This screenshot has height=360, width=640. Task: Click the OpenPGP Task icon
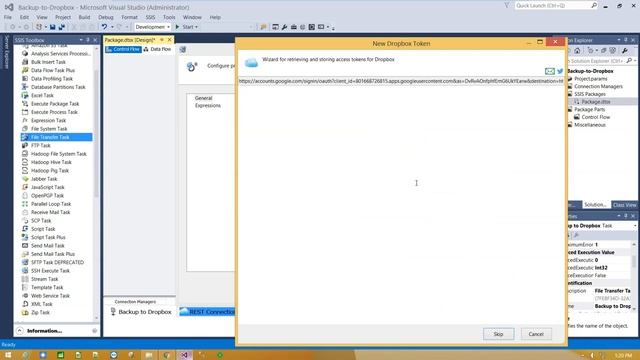pos(25,196)
